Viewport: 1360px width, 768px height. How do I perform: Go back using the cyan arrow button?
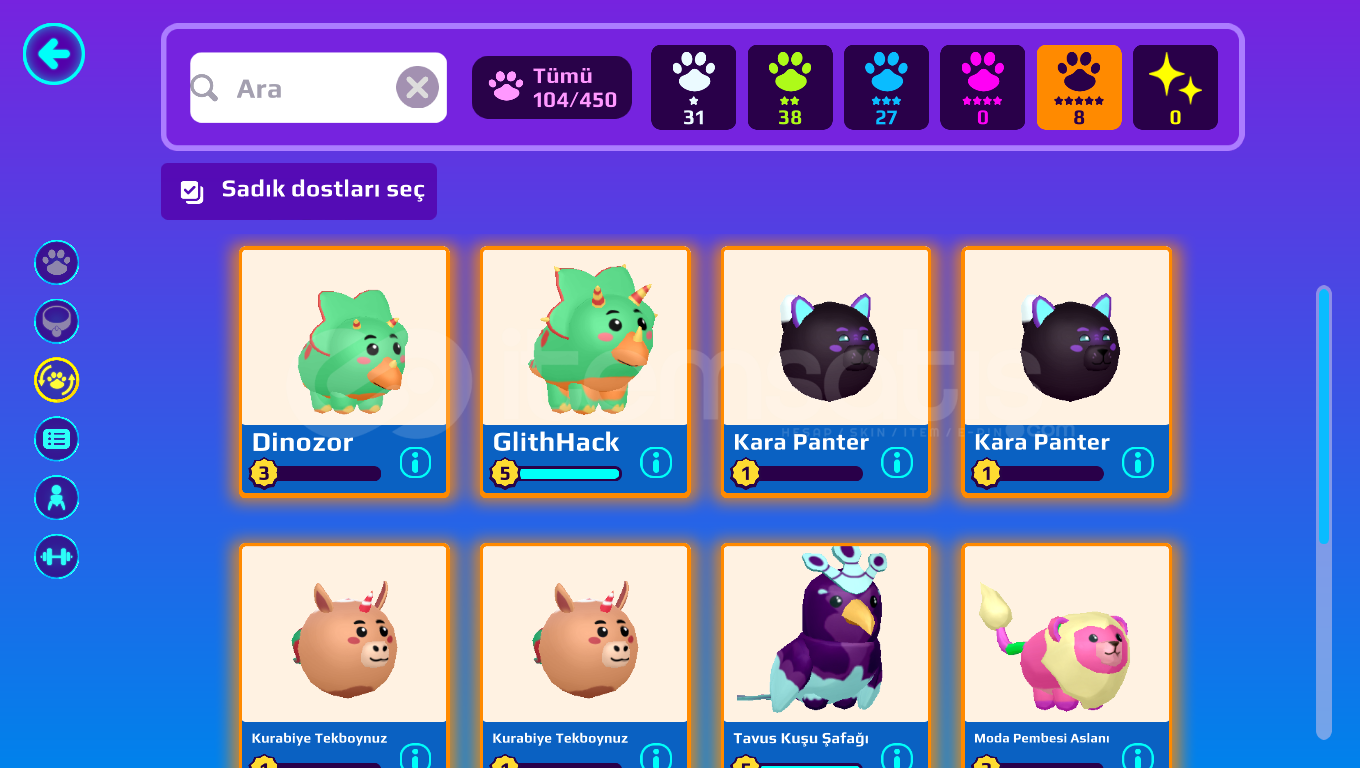click(x=54, y=54)
